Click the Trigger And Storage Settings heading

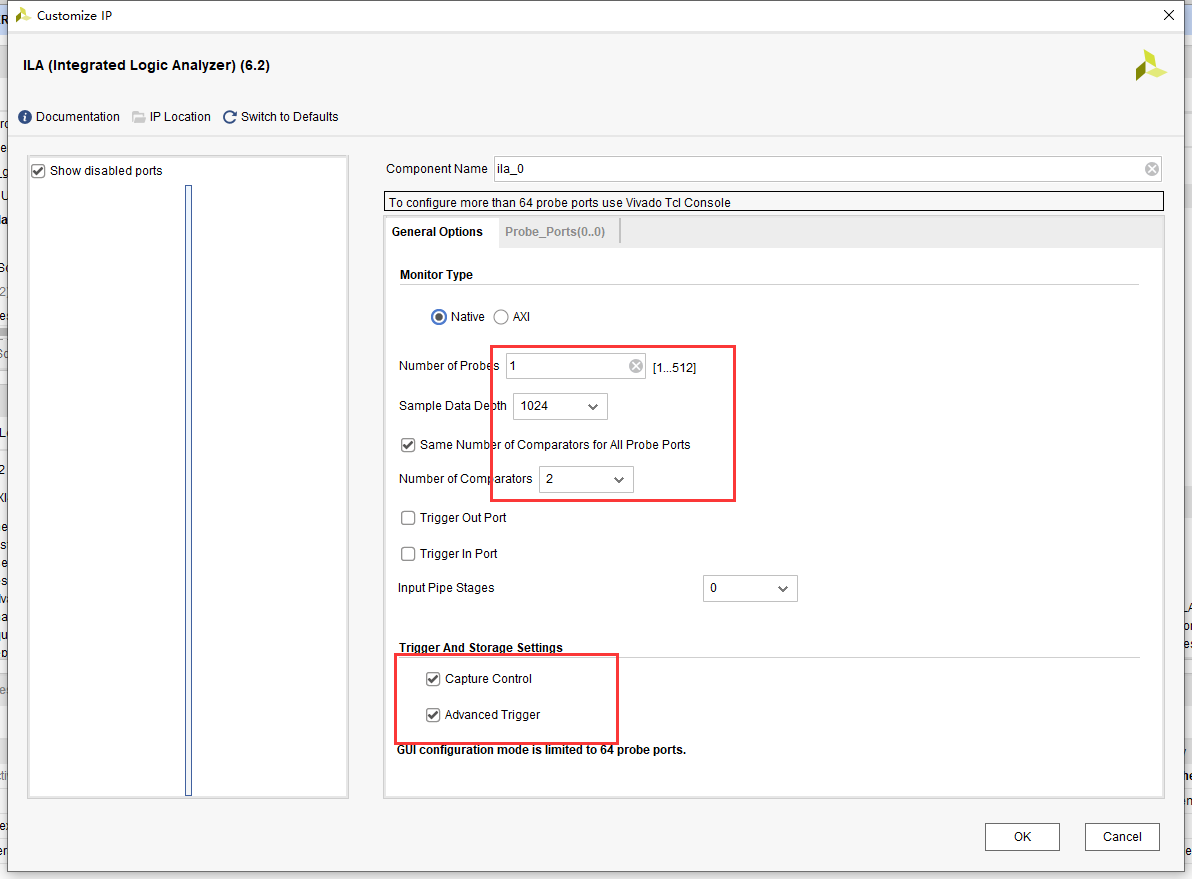click(x=480, y=648)
